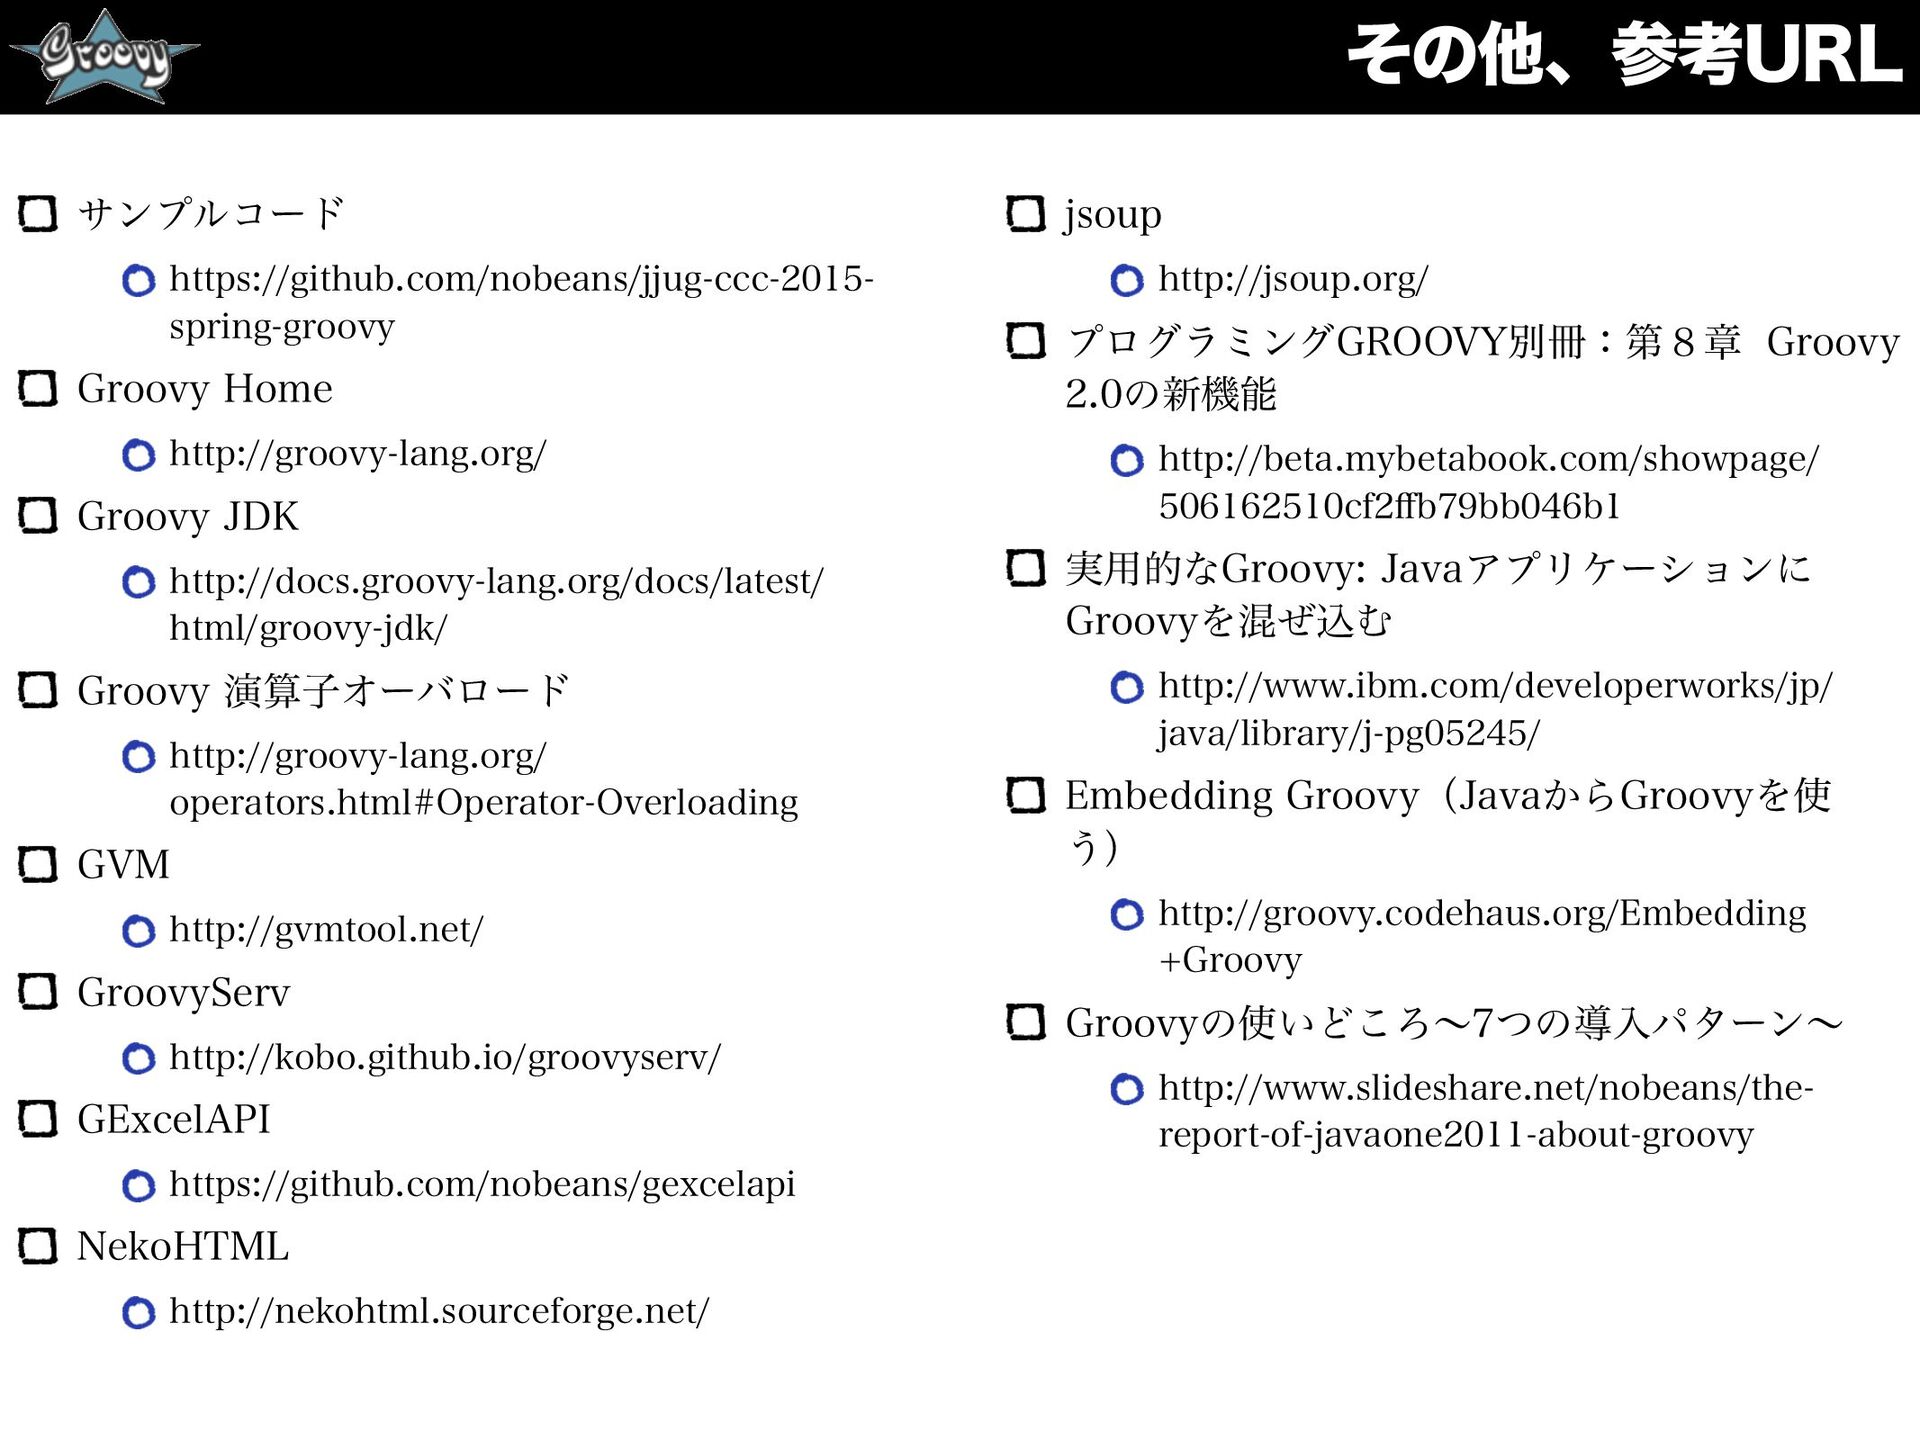Screen dimensions: 1920x1440
Task: Open the groovy-lang.org link under Groovy Home
Action: [x=358, y=454]
